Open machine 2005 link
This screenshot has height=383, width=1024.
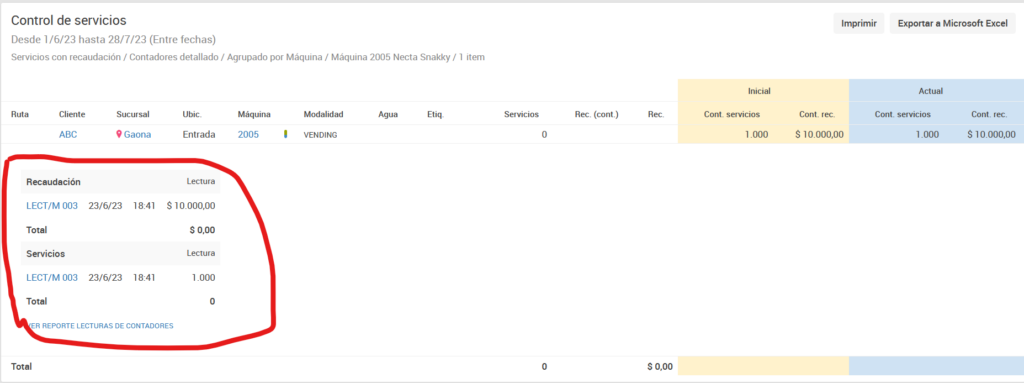[248, 135]
